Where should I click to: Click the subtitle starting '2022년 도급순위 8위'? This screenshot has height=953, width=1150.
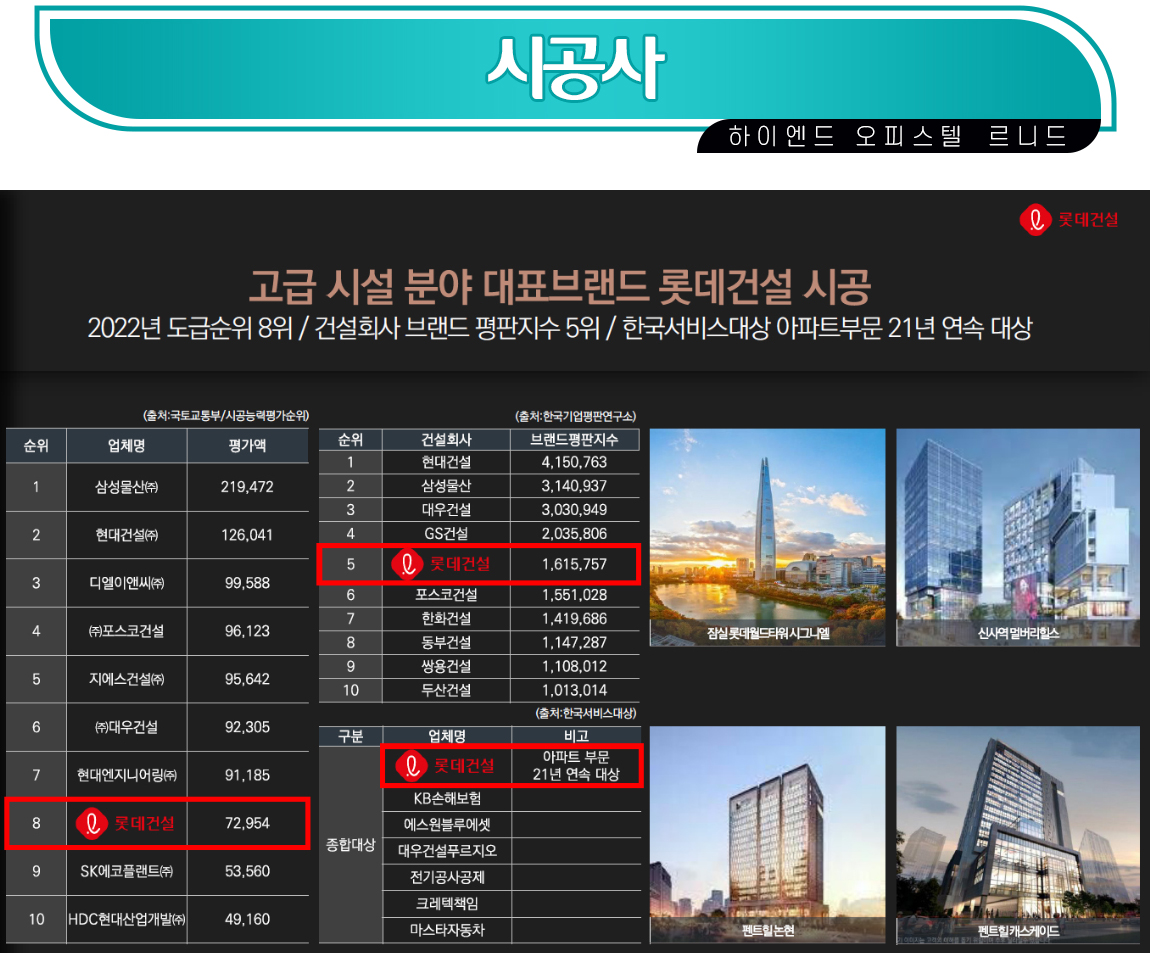pyautogui.click(x=560, y=328)
